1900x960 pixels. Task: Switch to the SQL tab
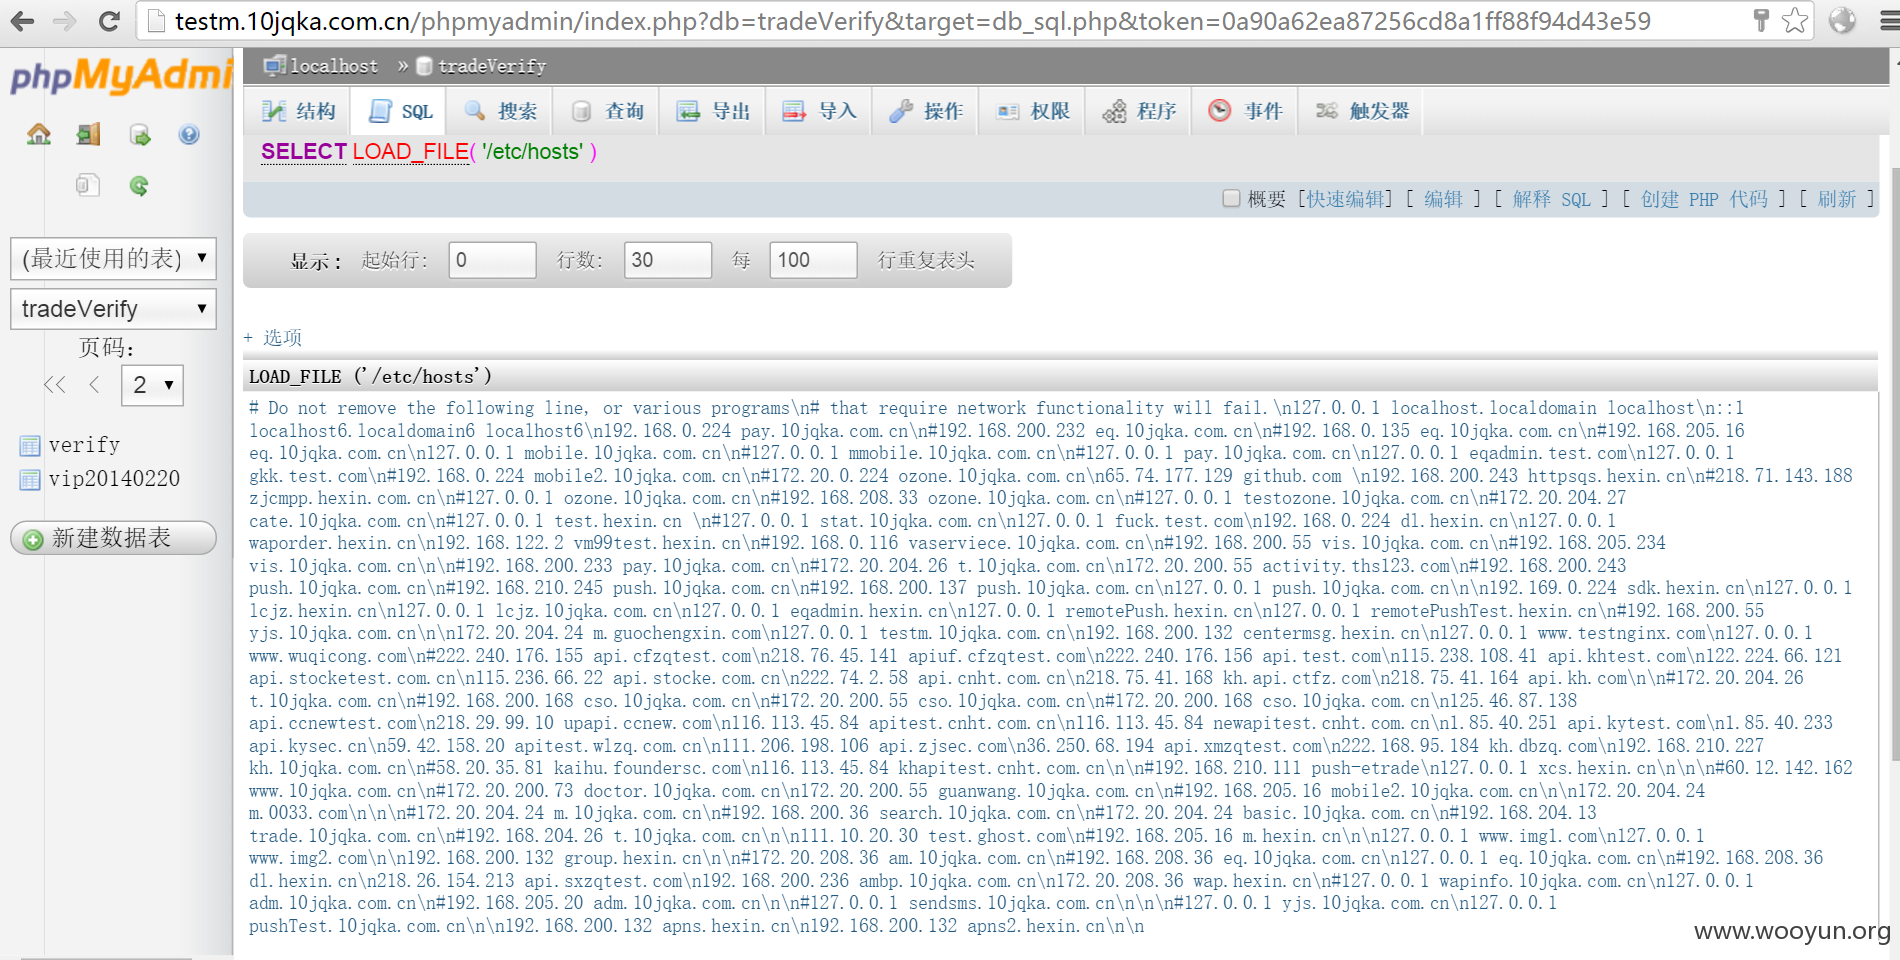coord(400,111)
